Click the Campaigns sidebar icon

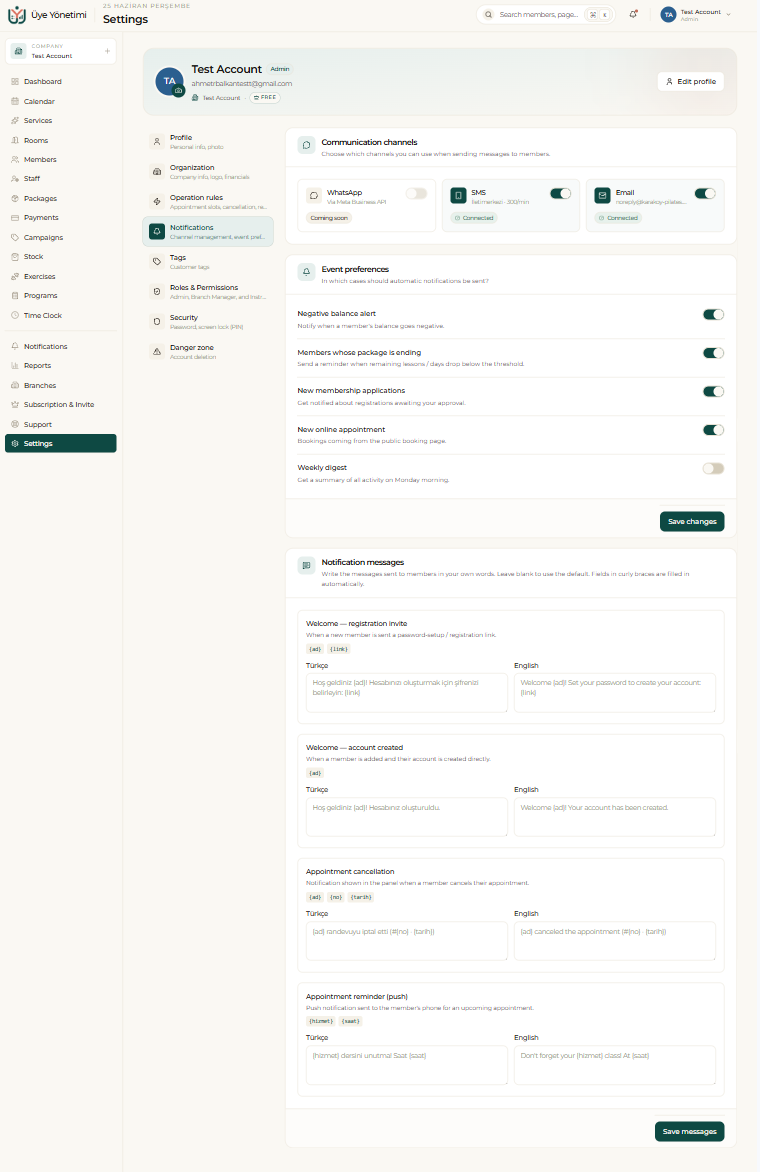(x=15, y=237)
